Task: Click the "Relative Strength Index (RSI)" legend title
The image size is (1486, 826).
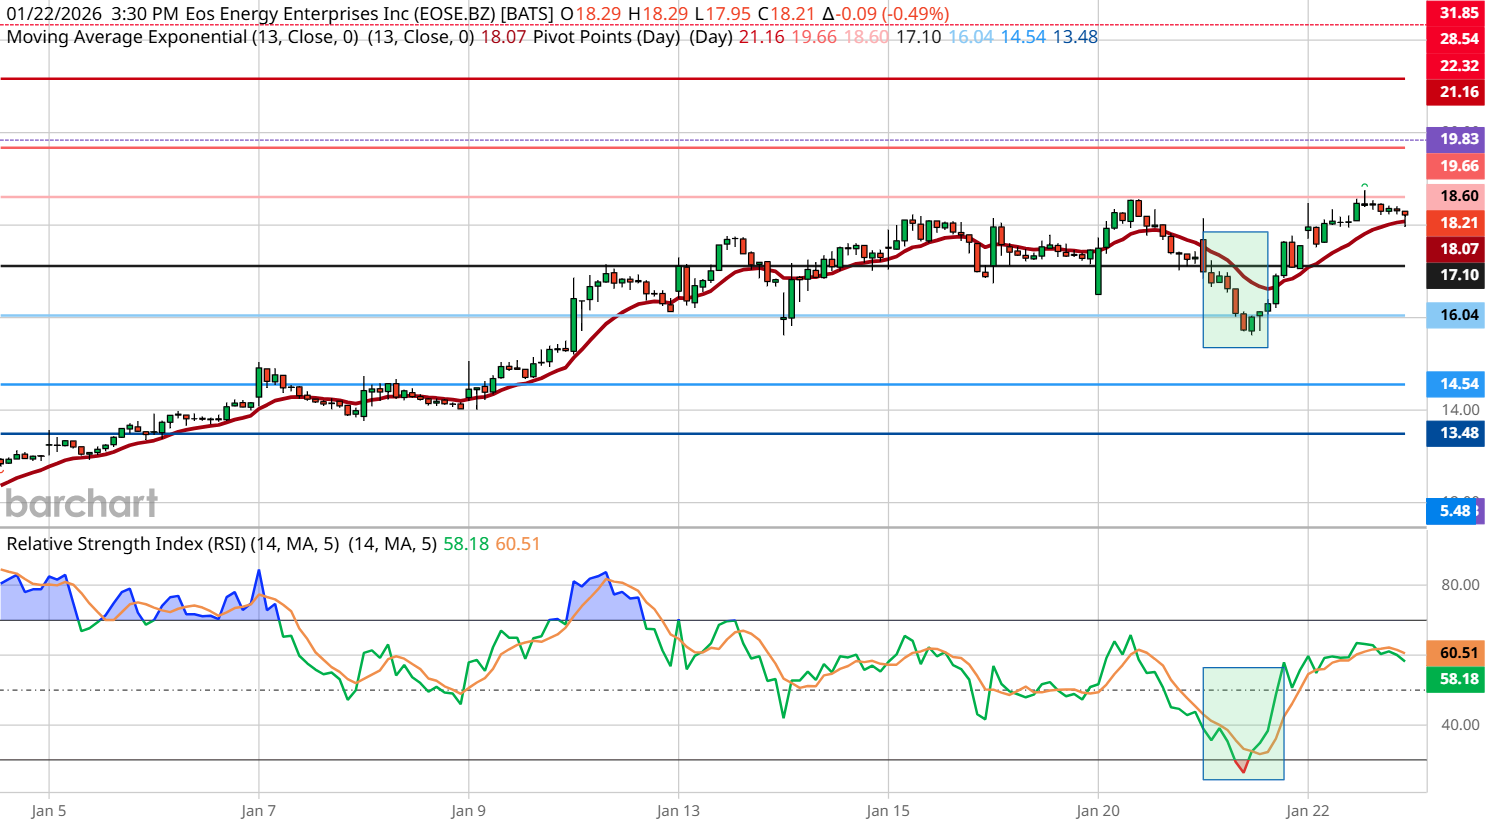Action: click(x=126, y=544)
